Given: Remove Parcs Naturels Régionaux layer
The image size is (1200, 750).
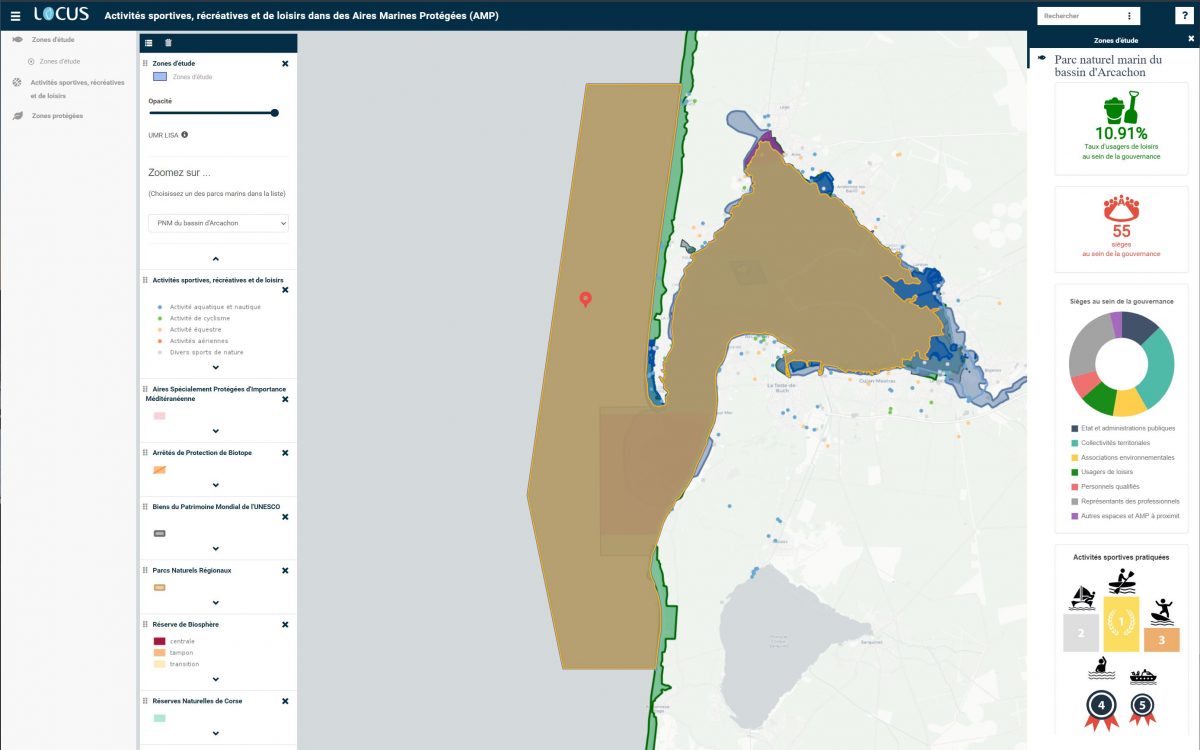Looking at the screenshot, I should tap(285, 570).
